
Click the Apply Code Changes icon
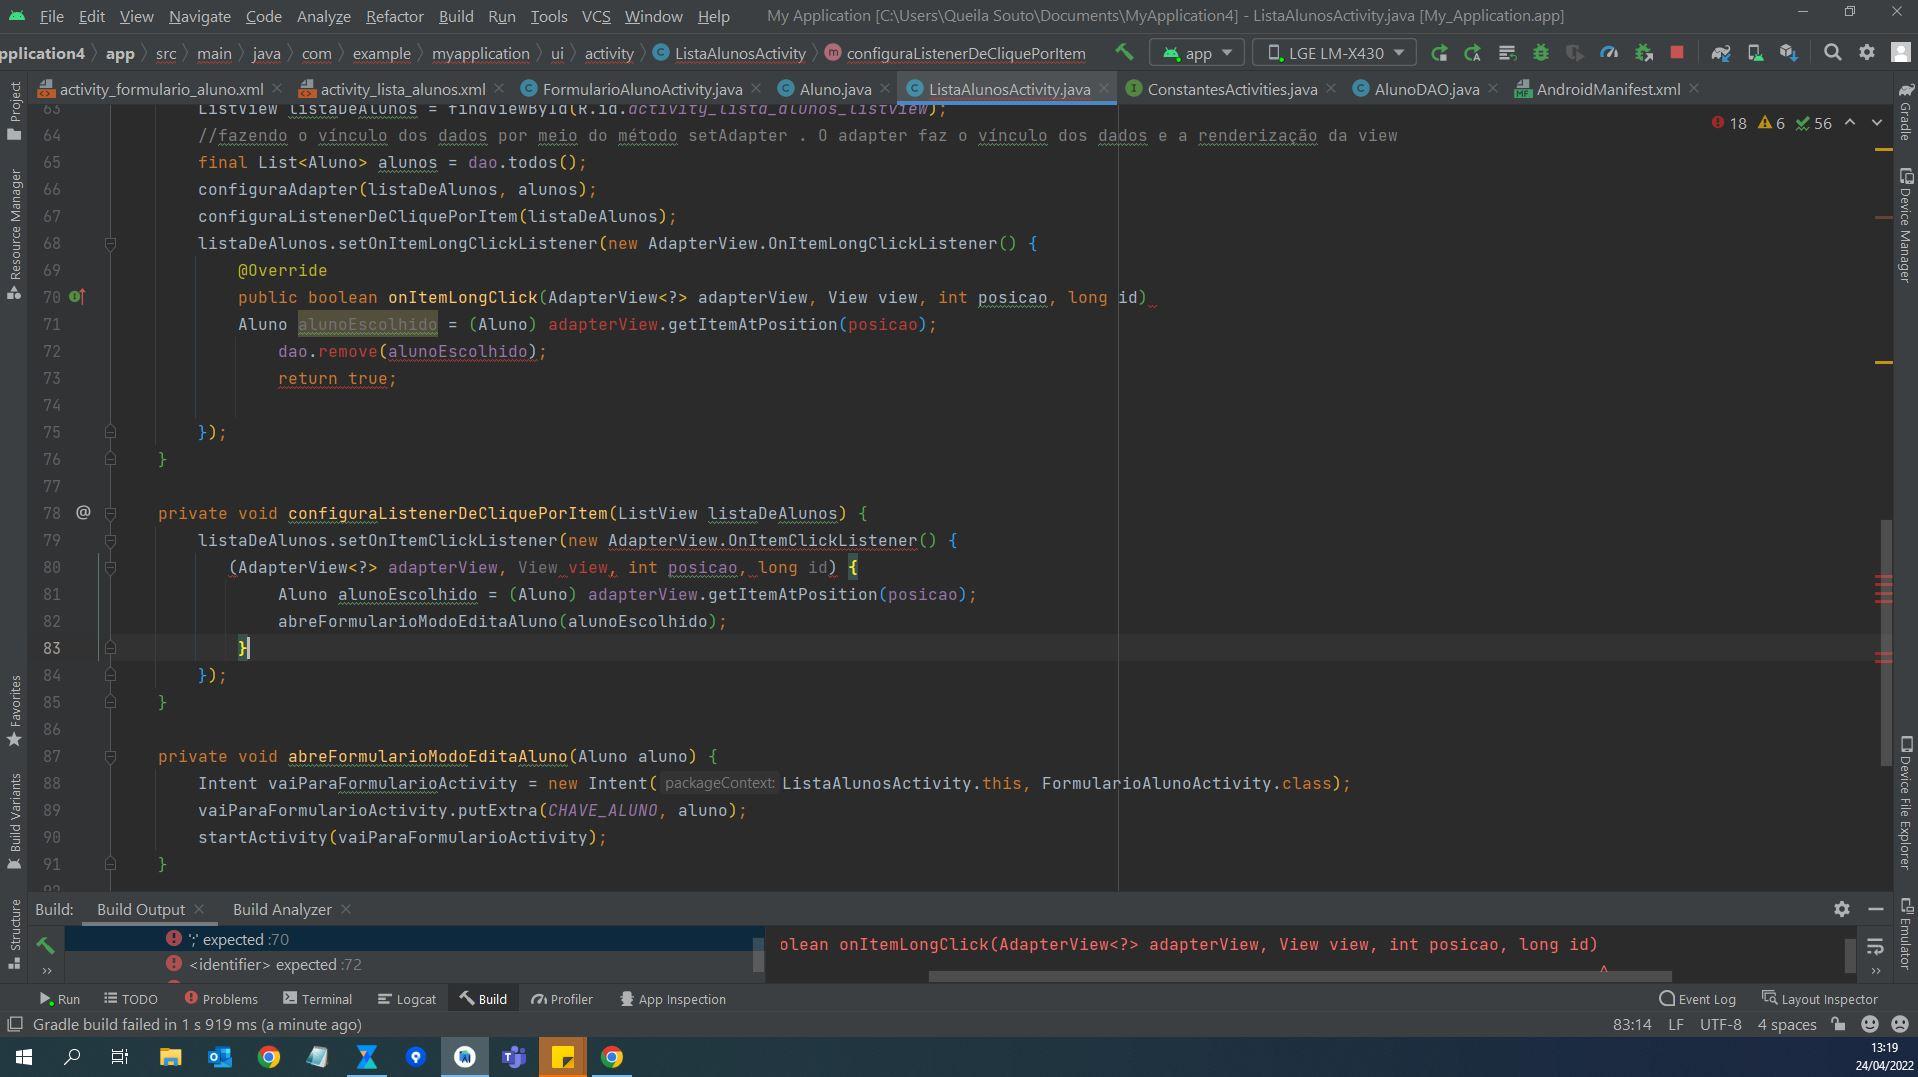(x=1507, y=53)
